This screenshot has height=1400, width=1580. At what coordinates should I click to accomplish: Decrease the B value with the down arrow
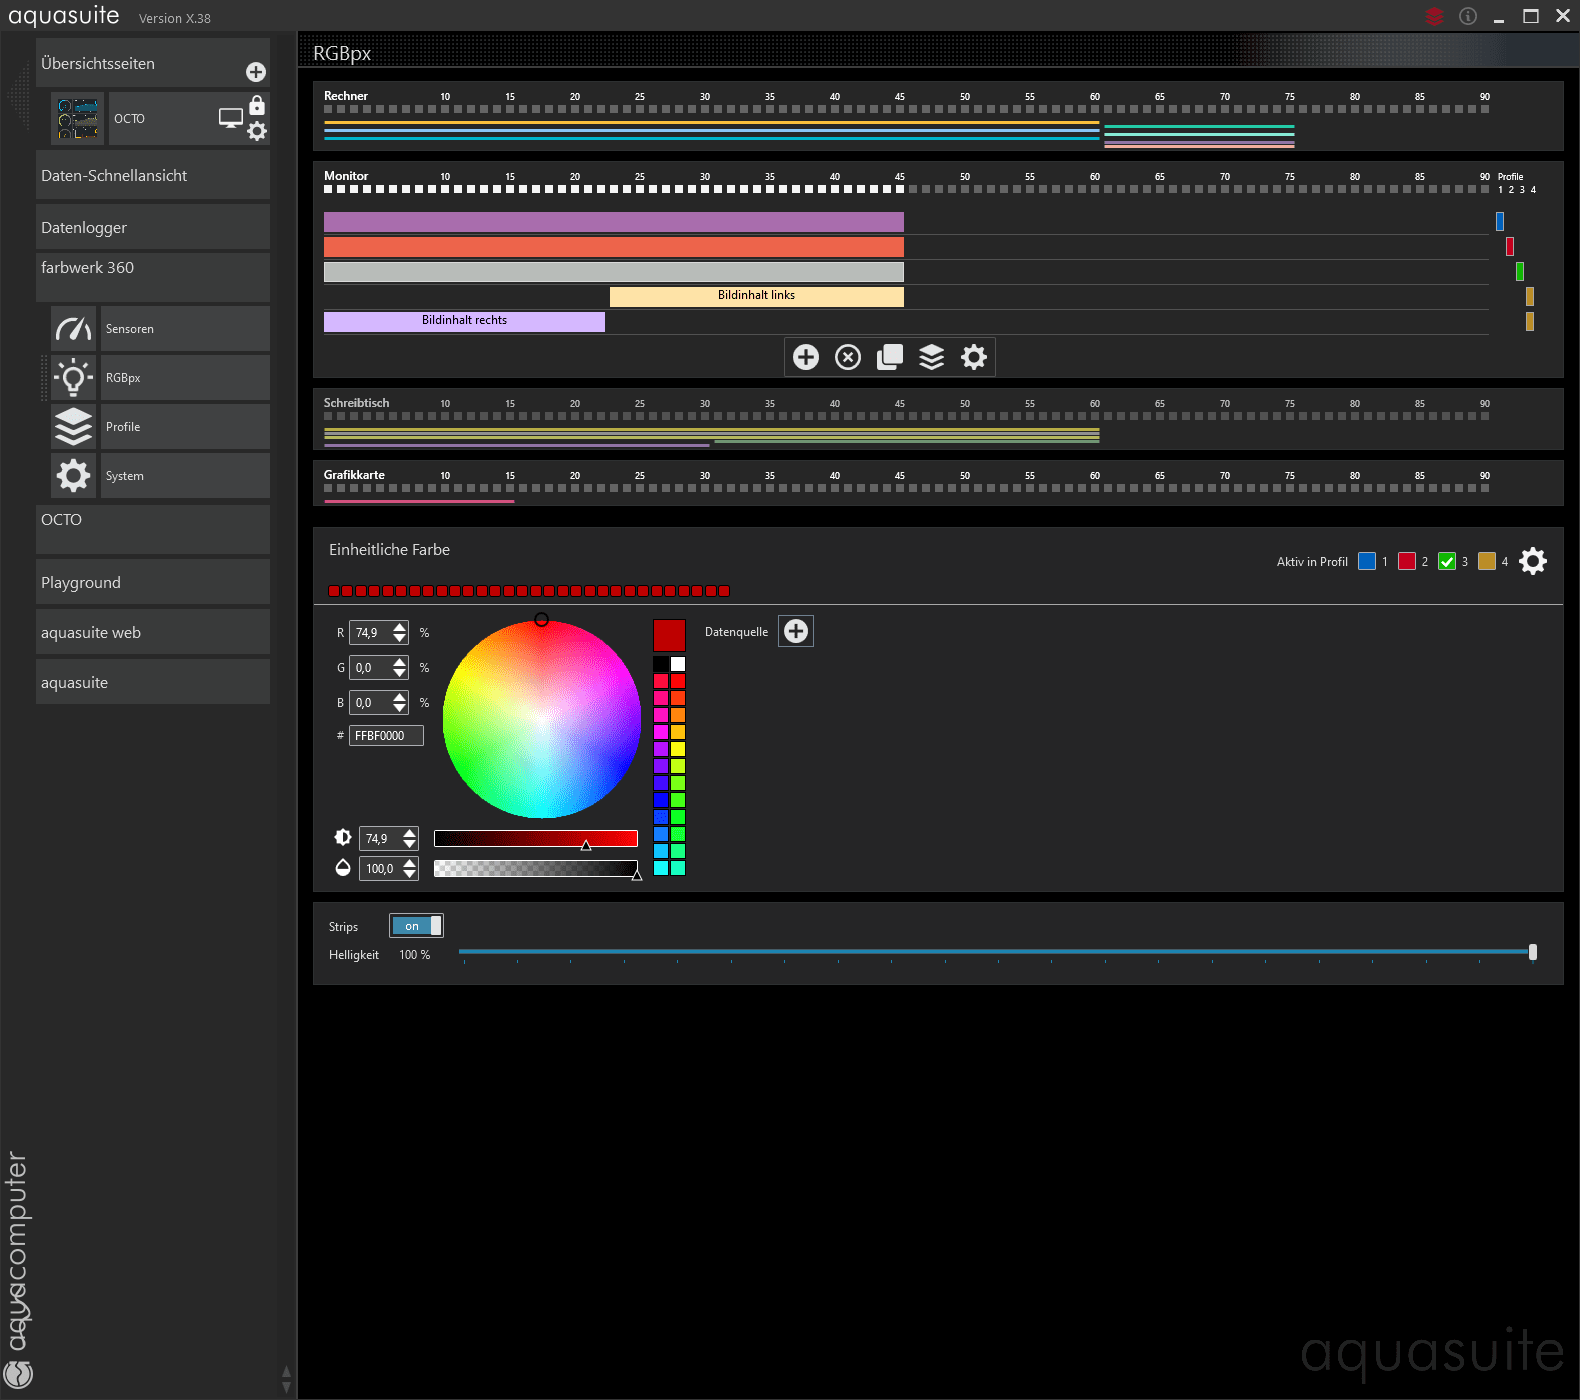point(400,708)
